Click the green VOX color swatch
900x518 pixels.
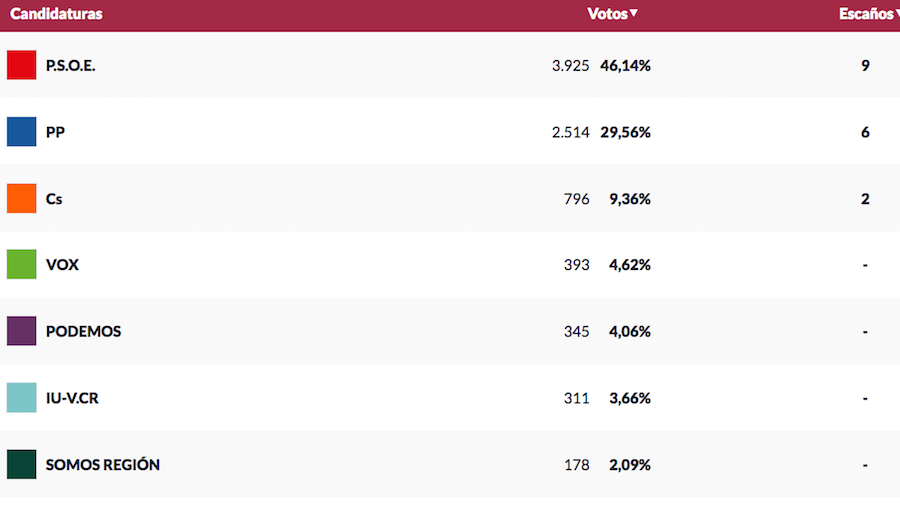(x=21, y=265)
